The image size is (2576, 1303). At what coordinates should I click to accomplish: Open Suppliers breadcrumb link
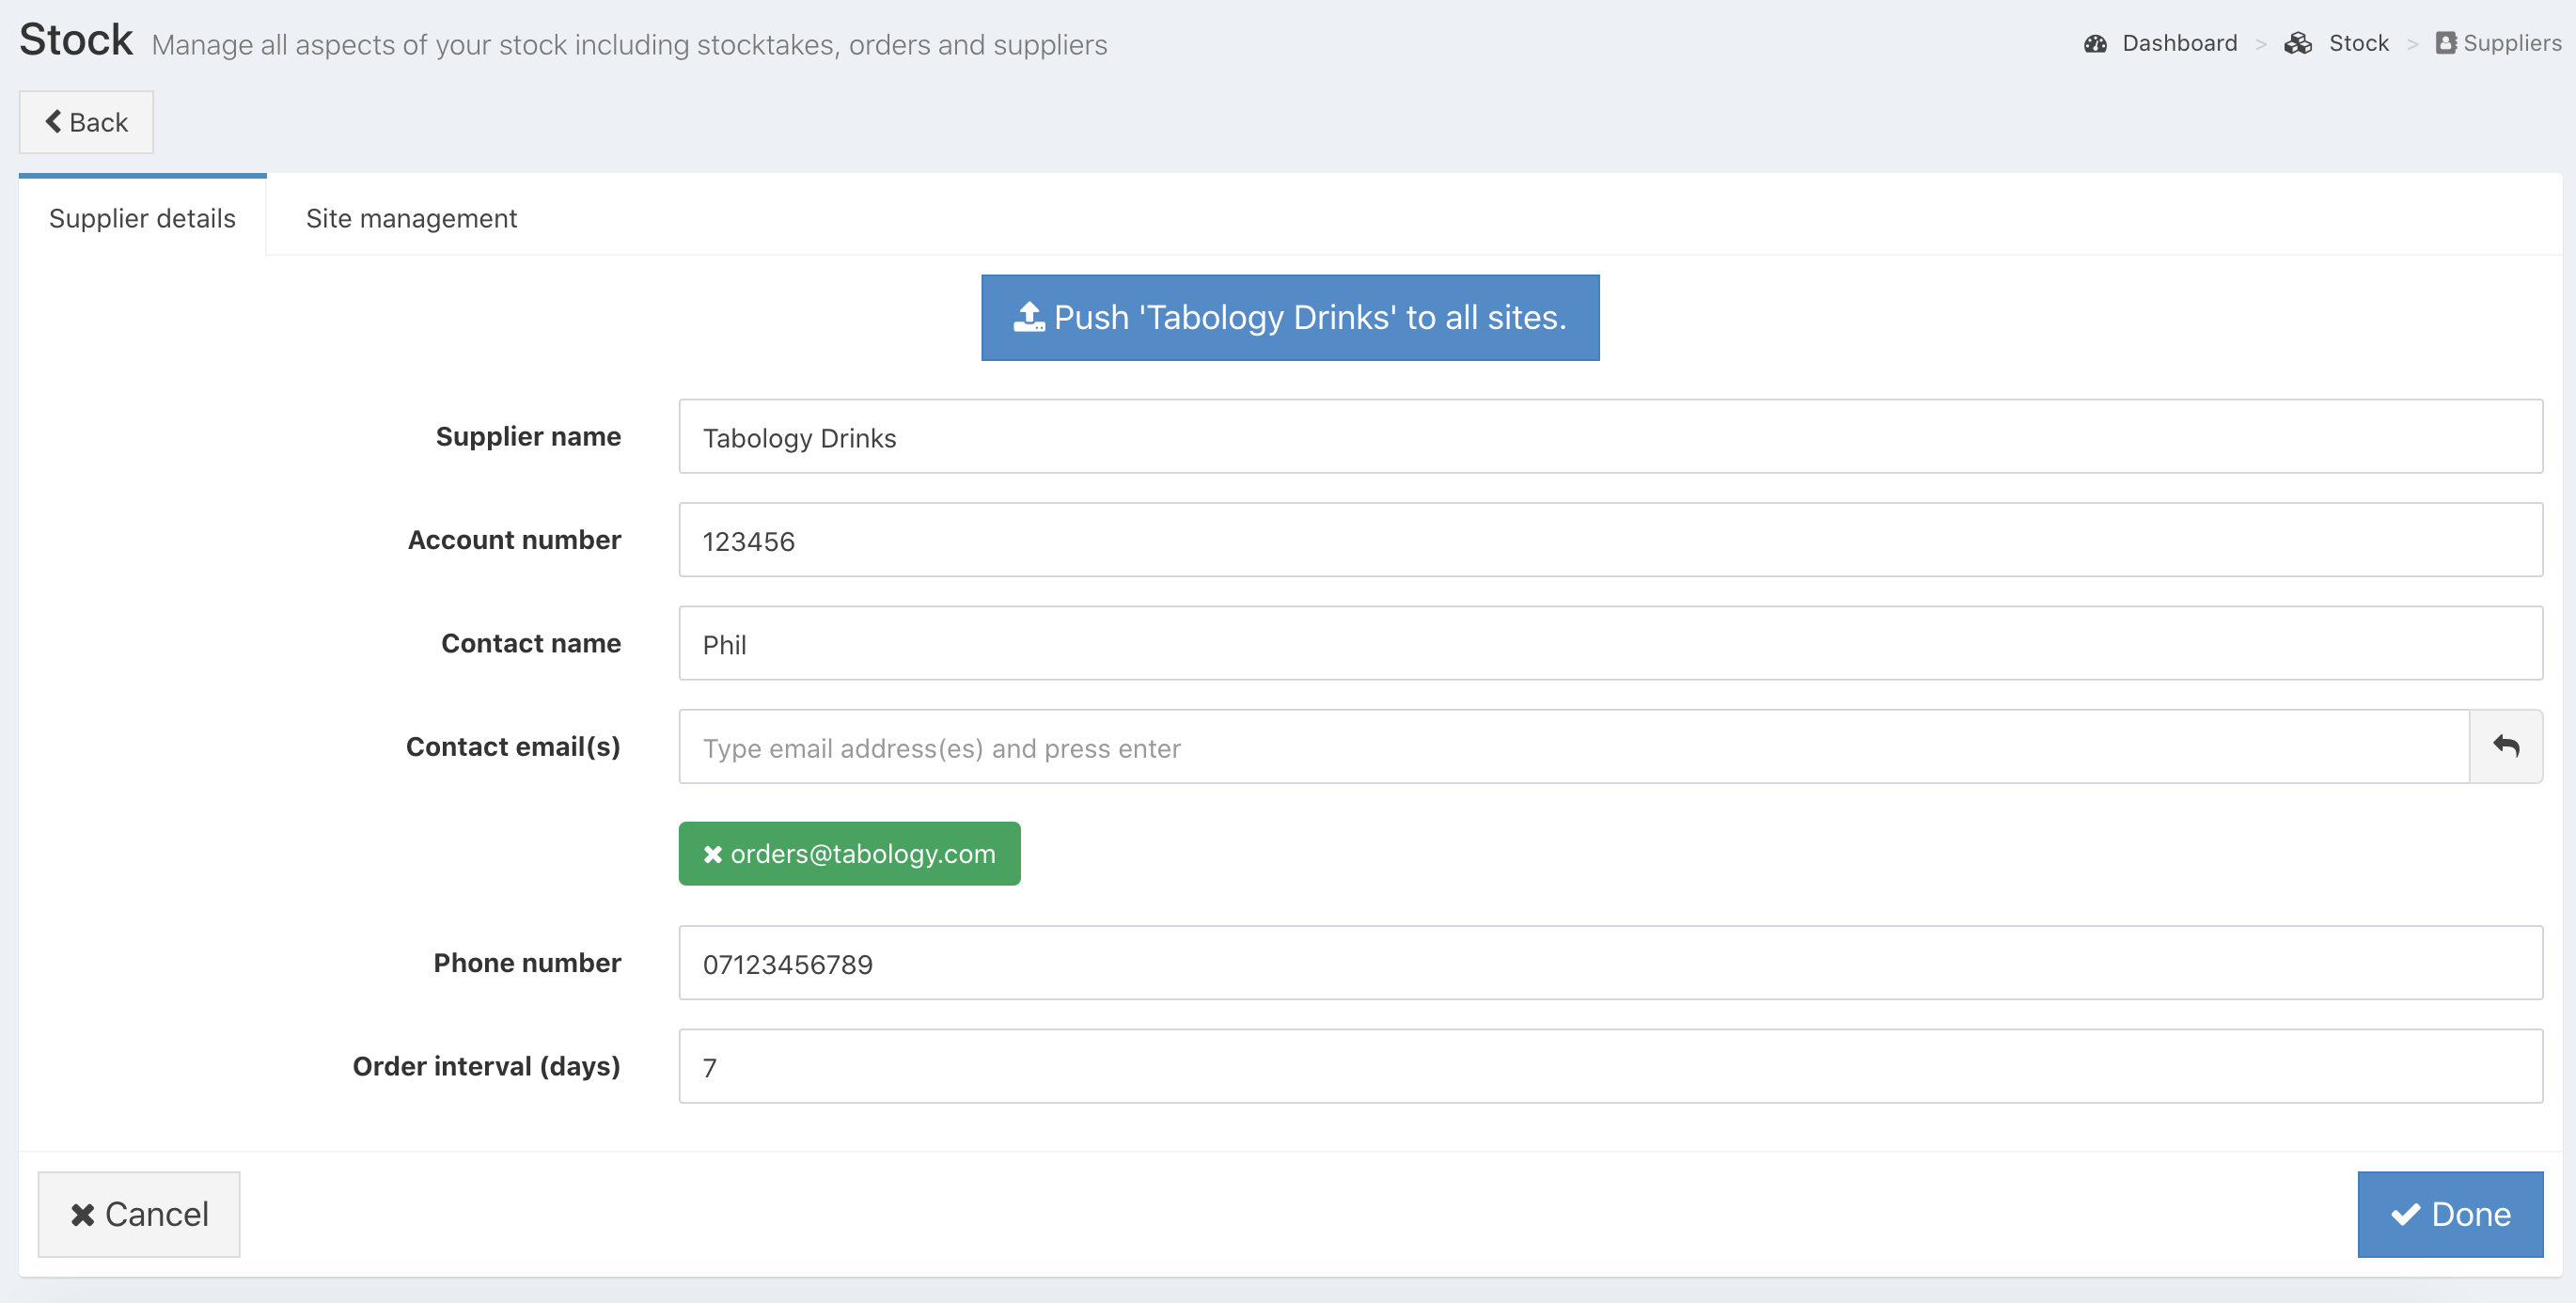pos(2511,44)
